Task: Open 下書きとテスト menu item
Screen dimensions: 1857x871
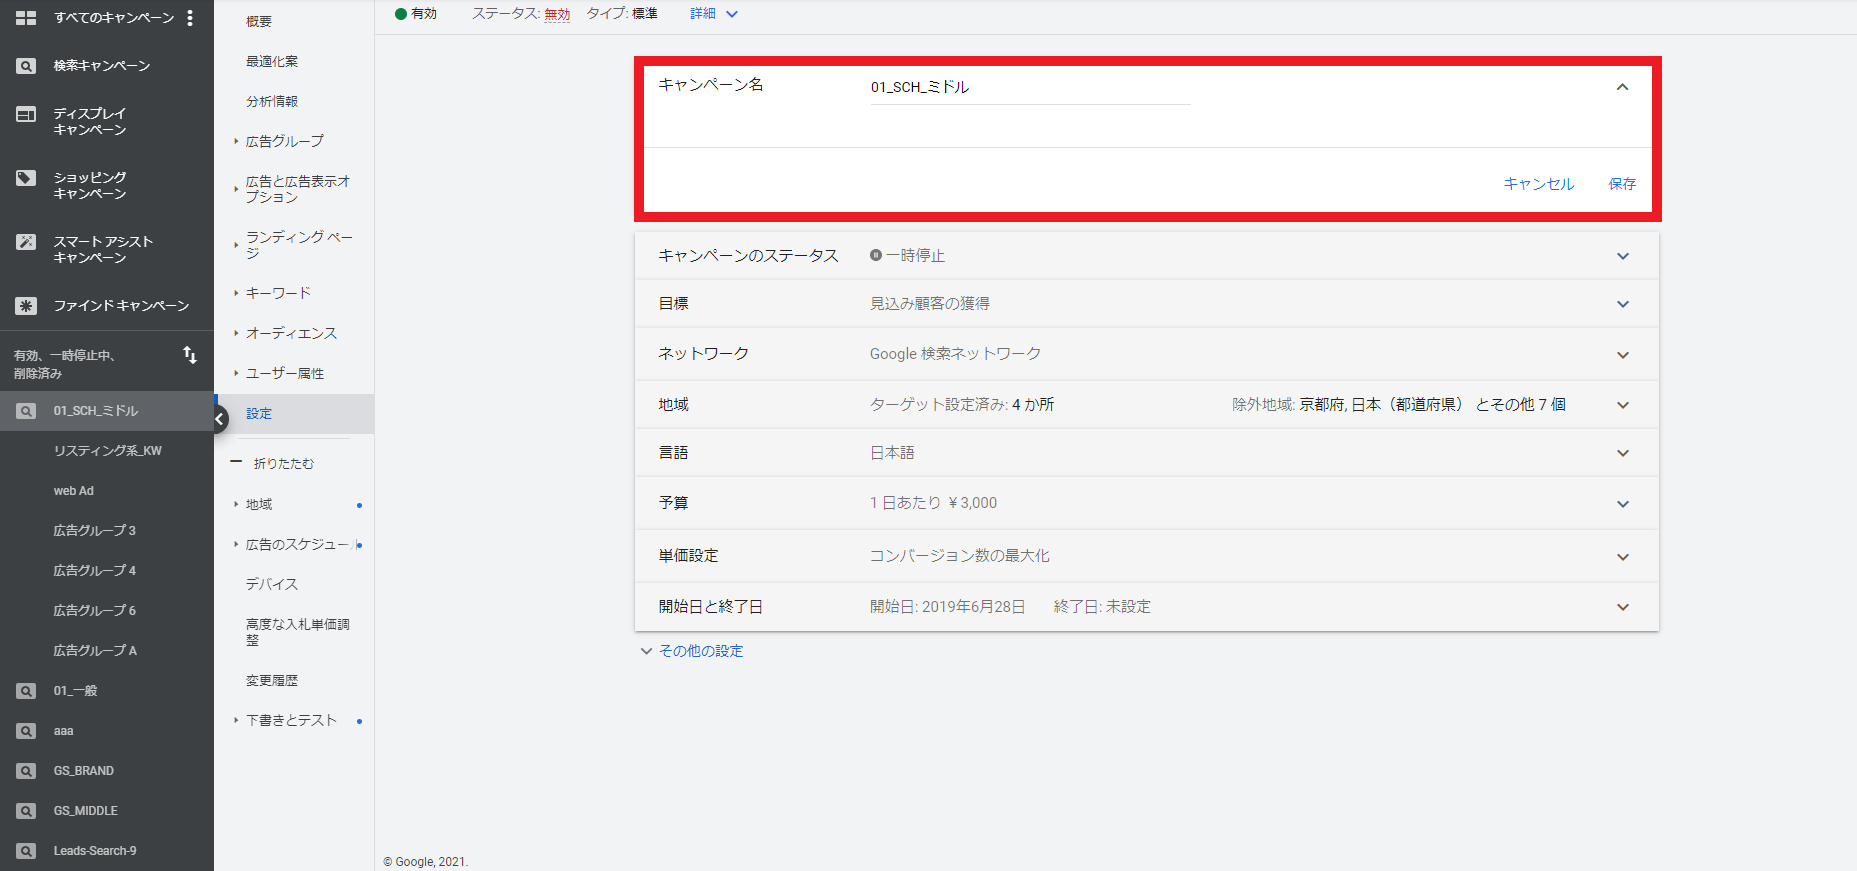Action: [292, 720]
